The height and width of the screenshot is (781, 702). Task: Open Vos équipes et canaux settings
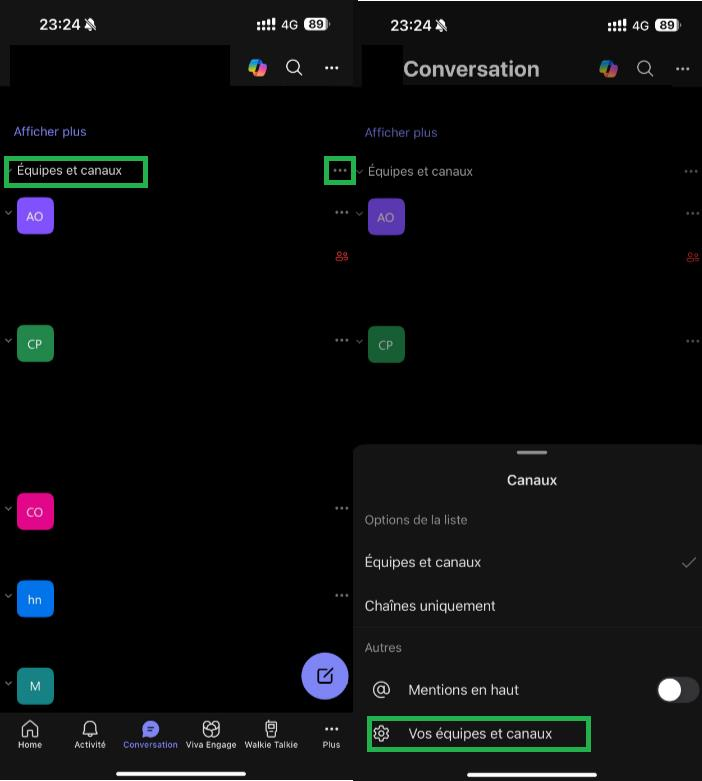pyautogui.click(x=479, y=734)
